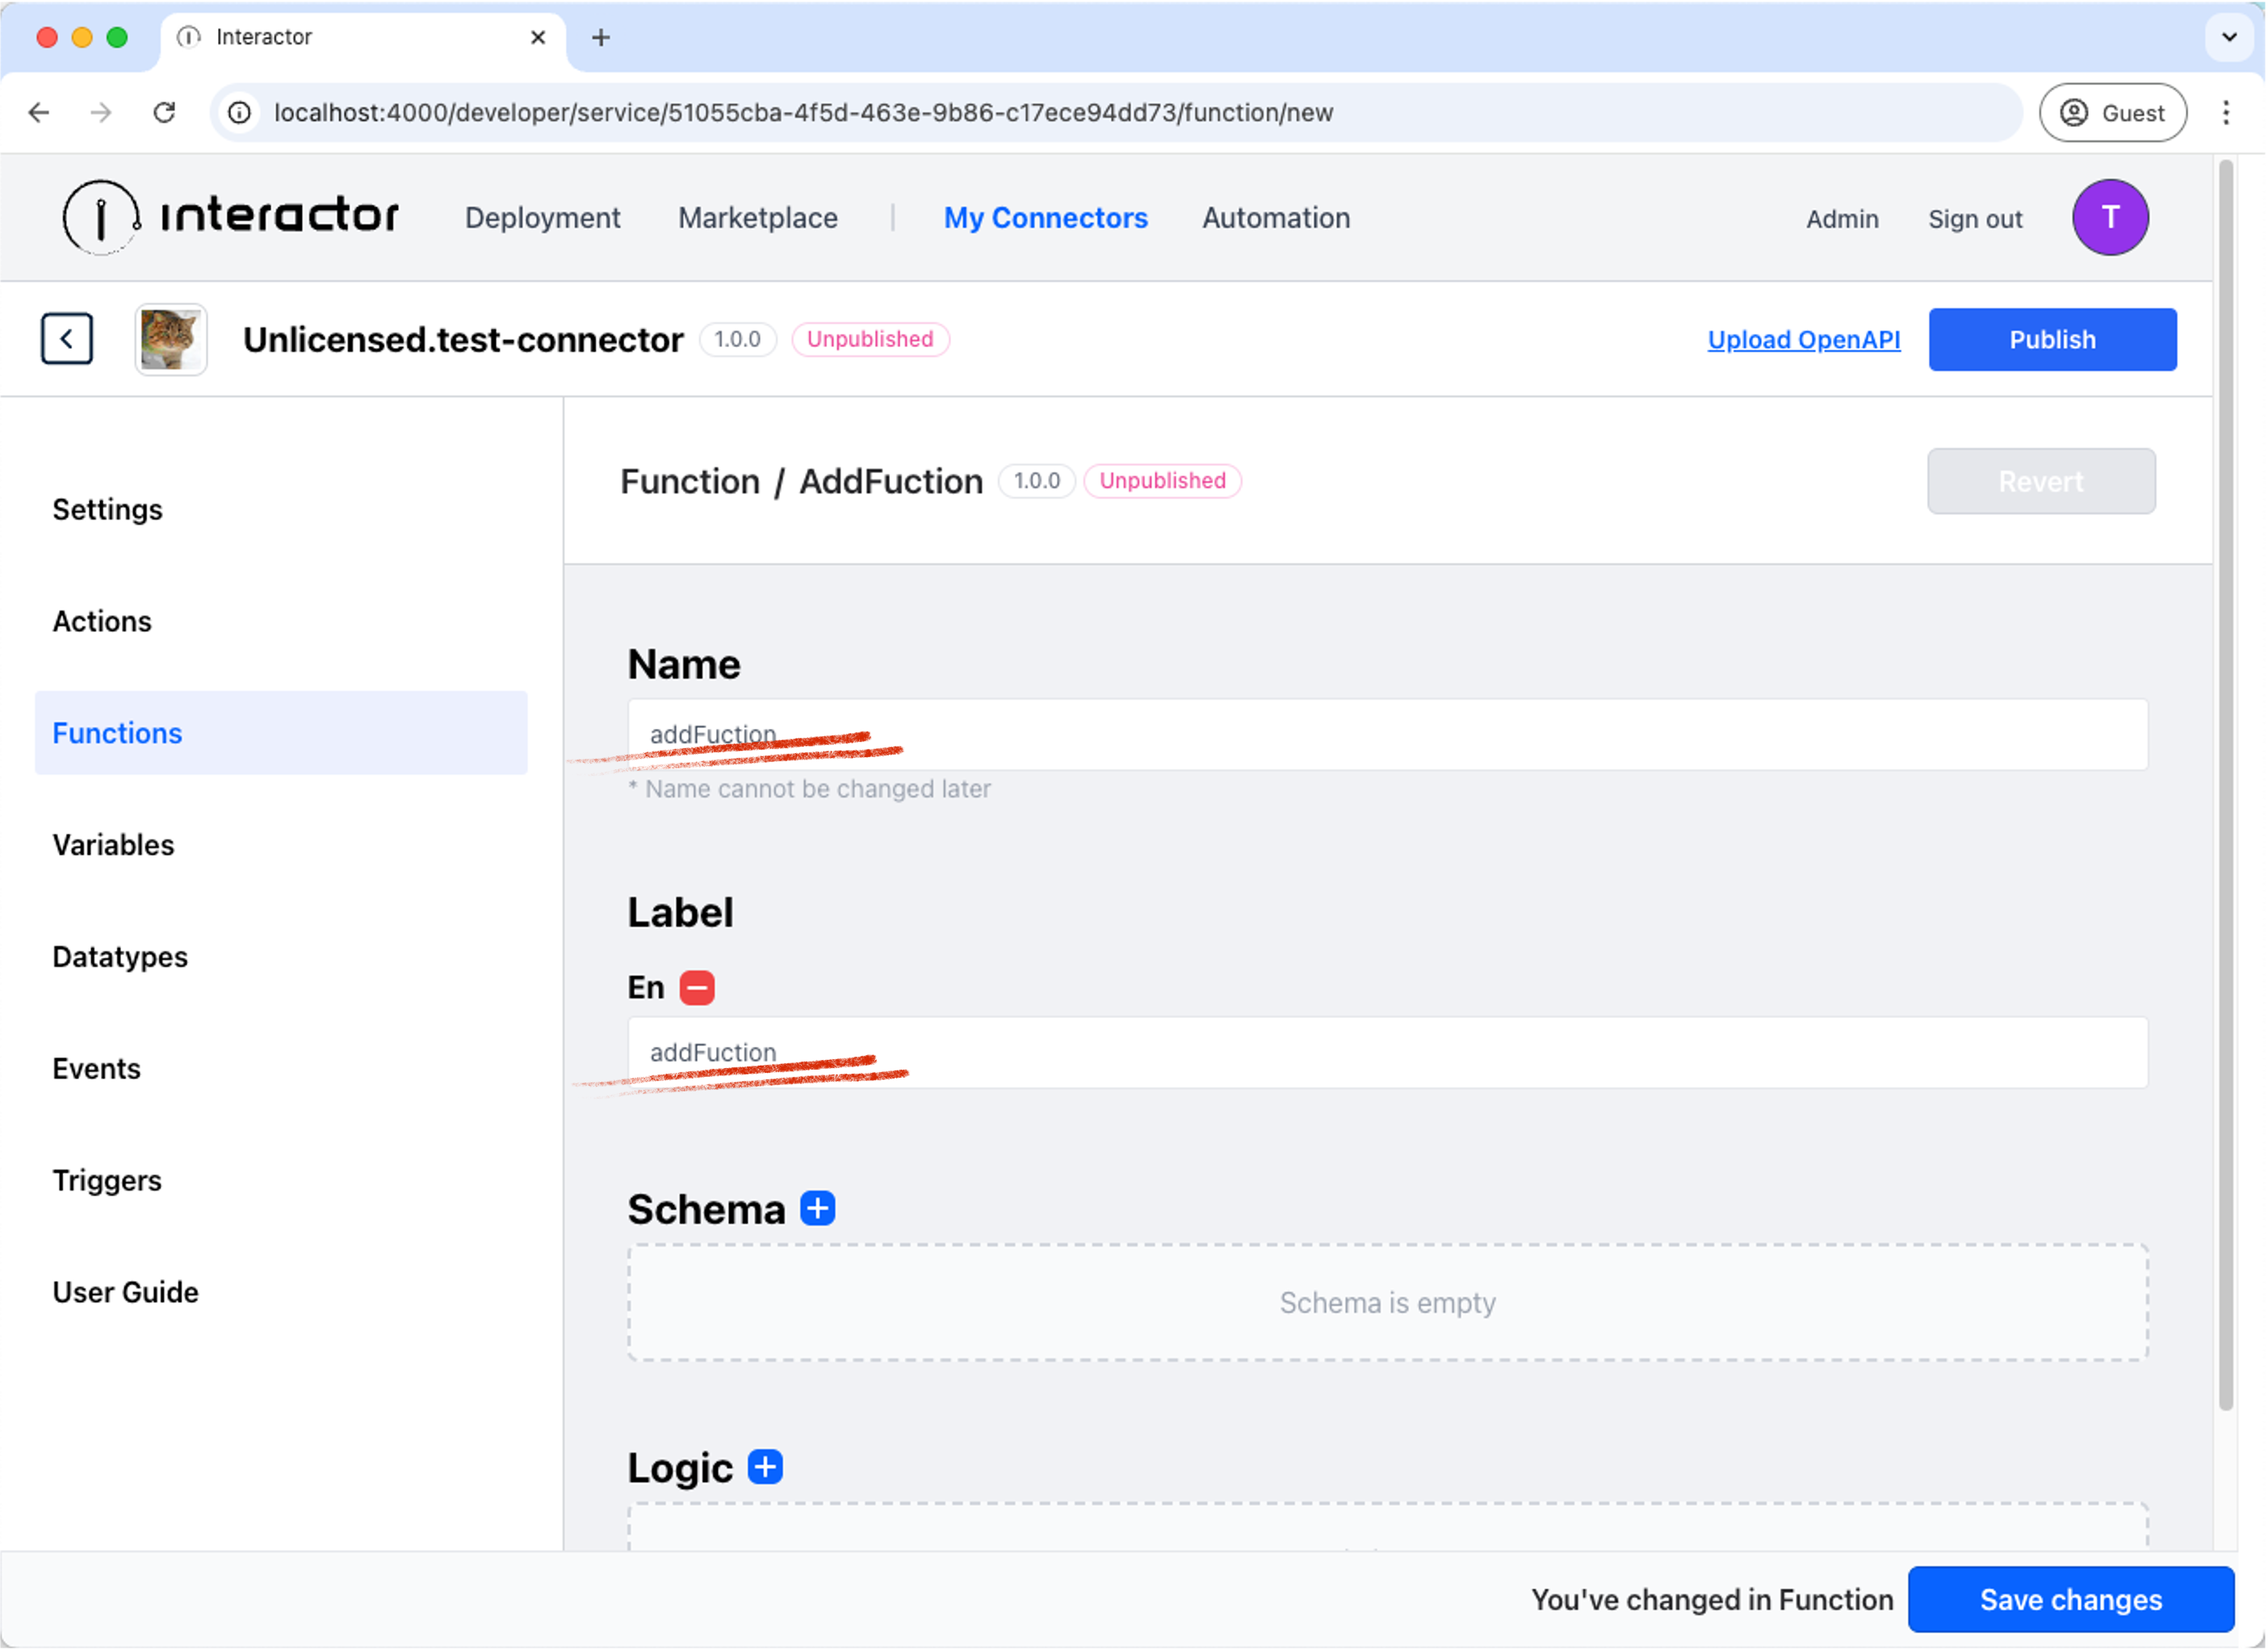Open a new browser tab
This screenshot has width=2268, height=1650.
601,37
